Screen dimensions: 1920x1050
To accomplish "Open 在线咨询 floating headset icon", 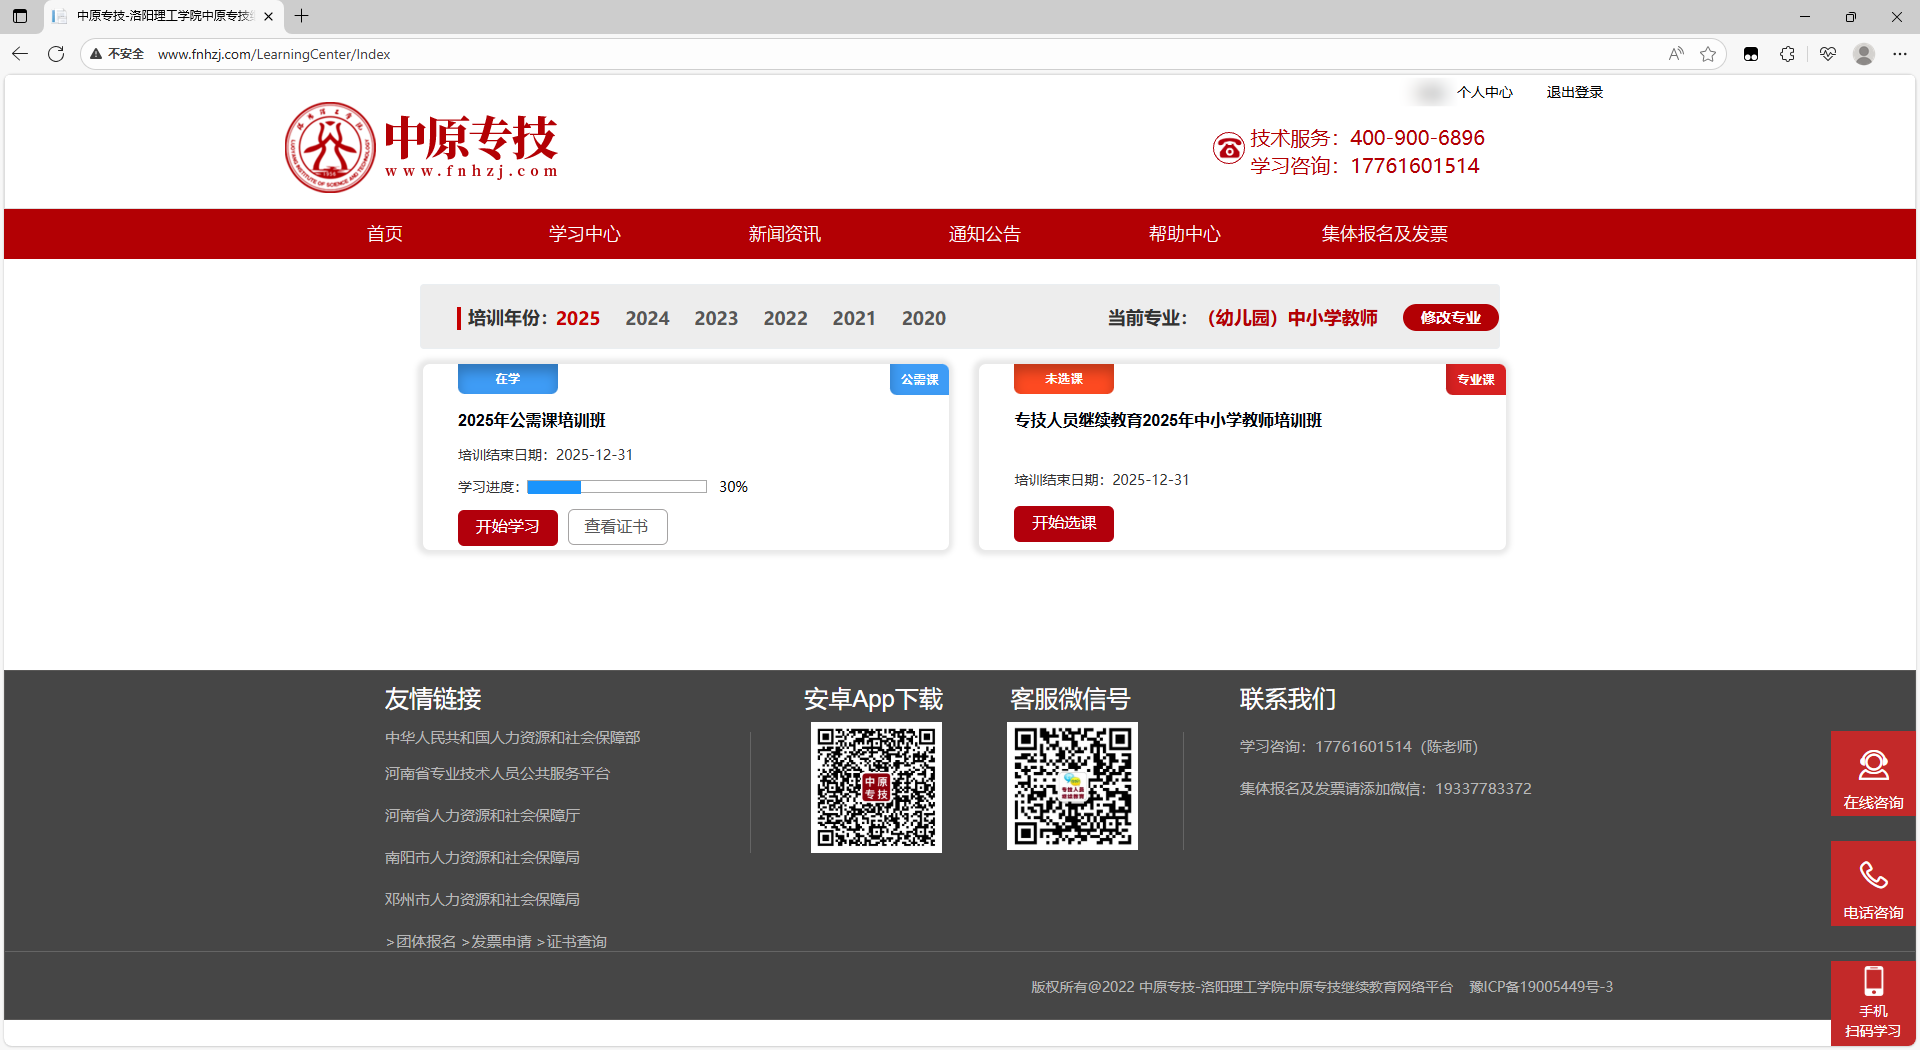I will pyautogui.click(x=1873, y=774).
